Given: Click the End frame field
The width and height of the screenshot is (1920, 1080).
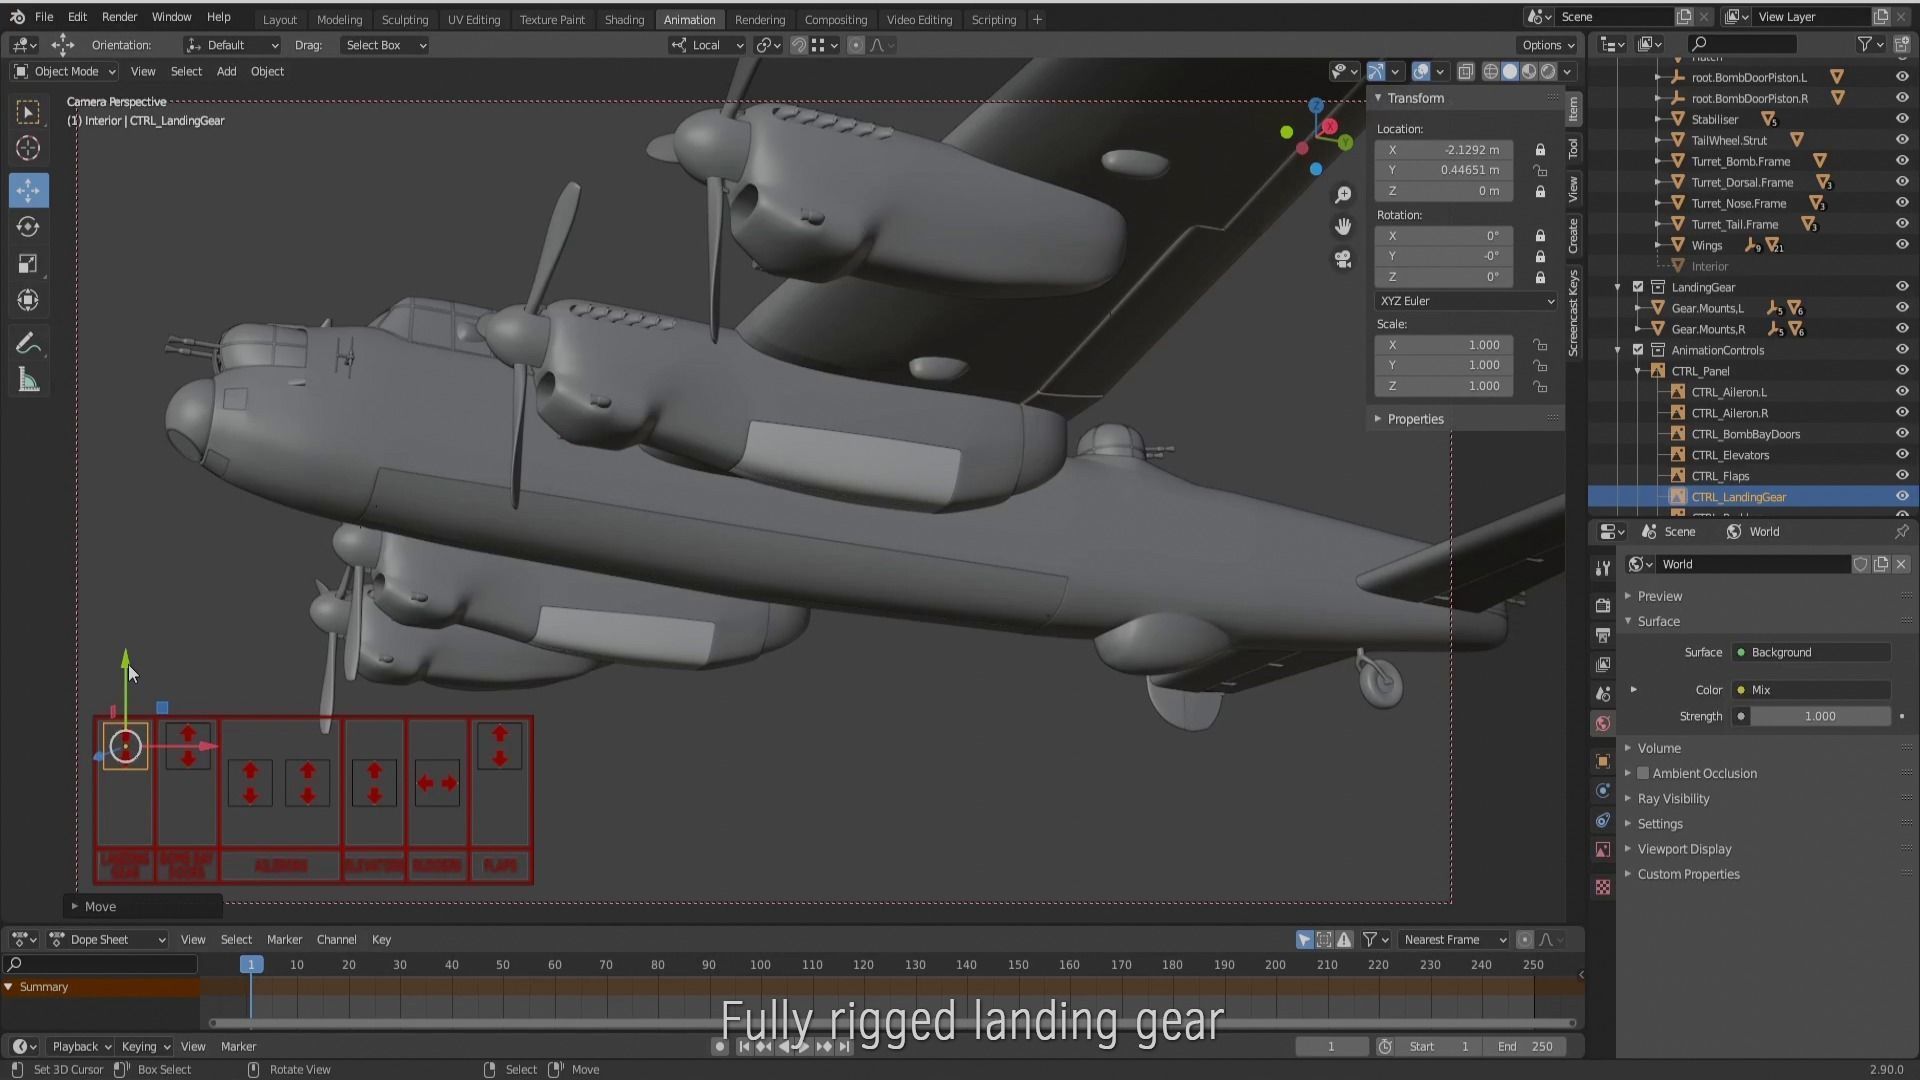Looking at the screenshot, I should [x=1525, y=1046].
